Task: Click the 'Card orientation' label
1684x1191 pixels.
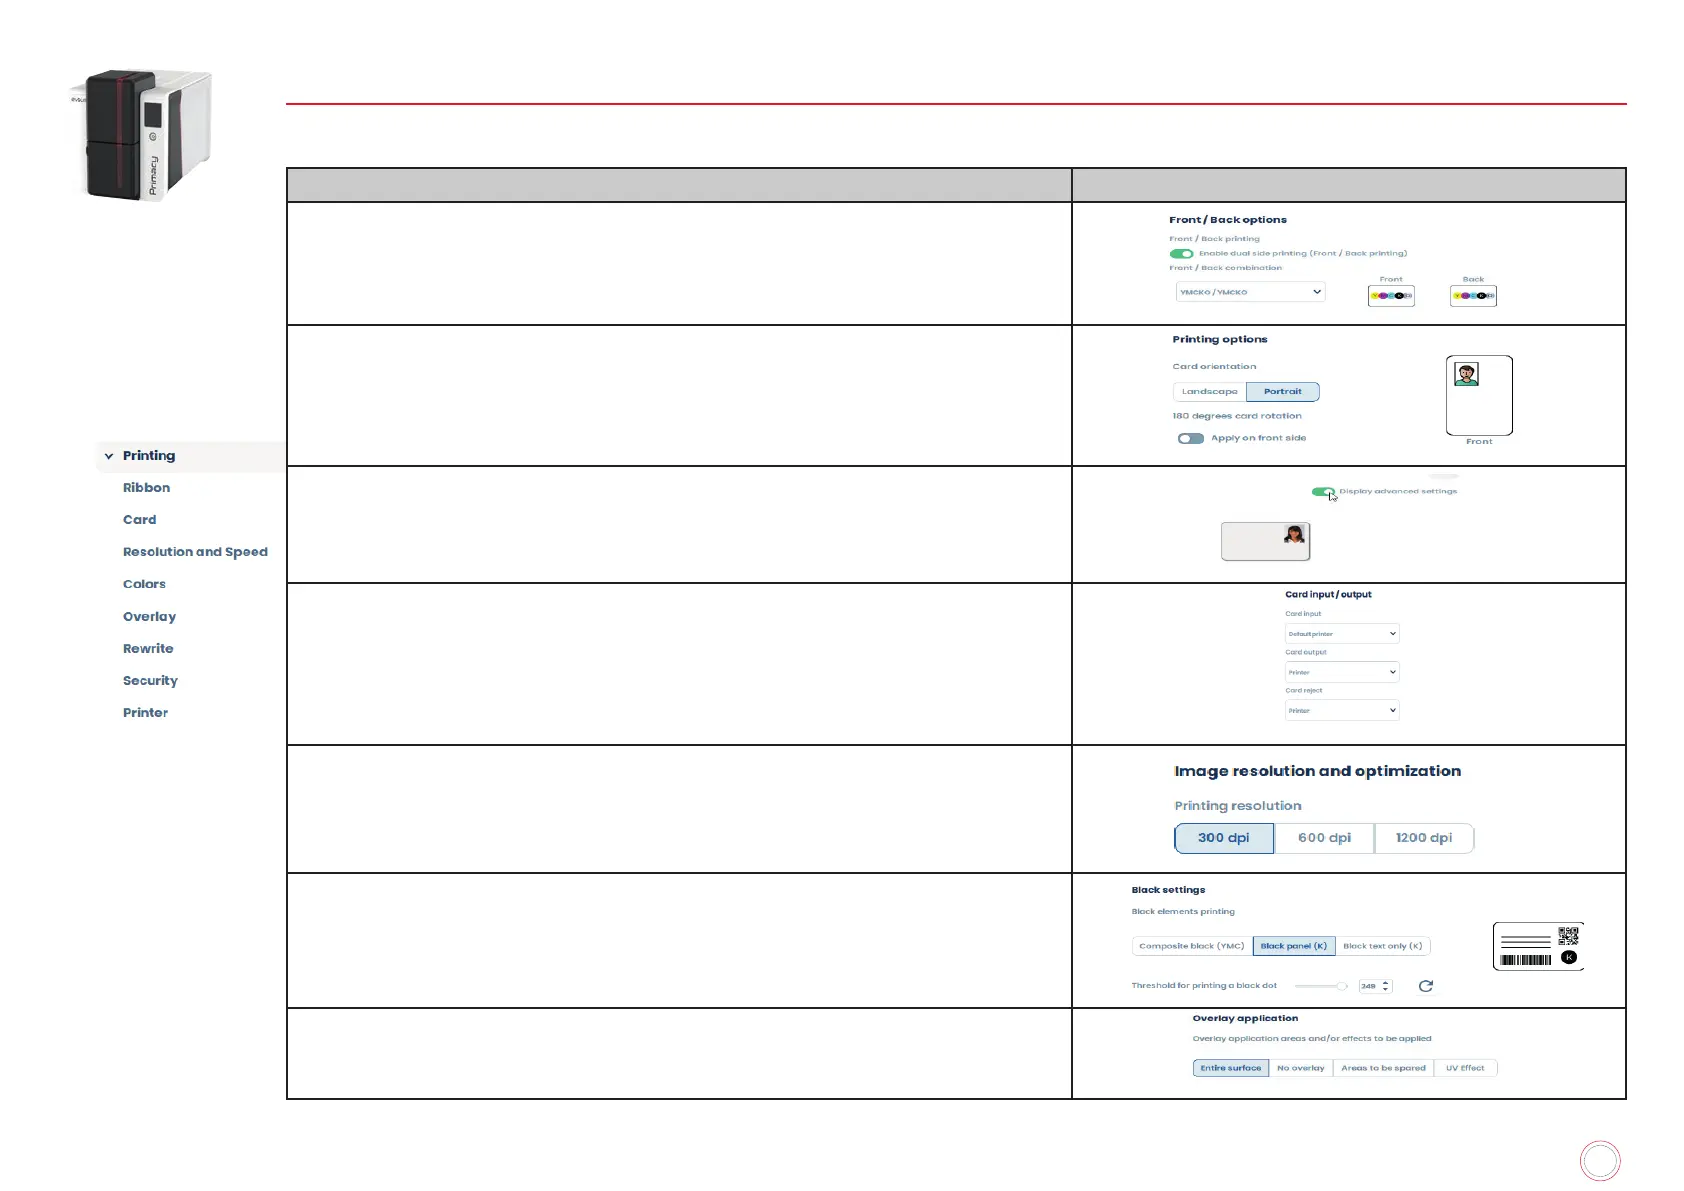Action: (x=1214, y=367)
